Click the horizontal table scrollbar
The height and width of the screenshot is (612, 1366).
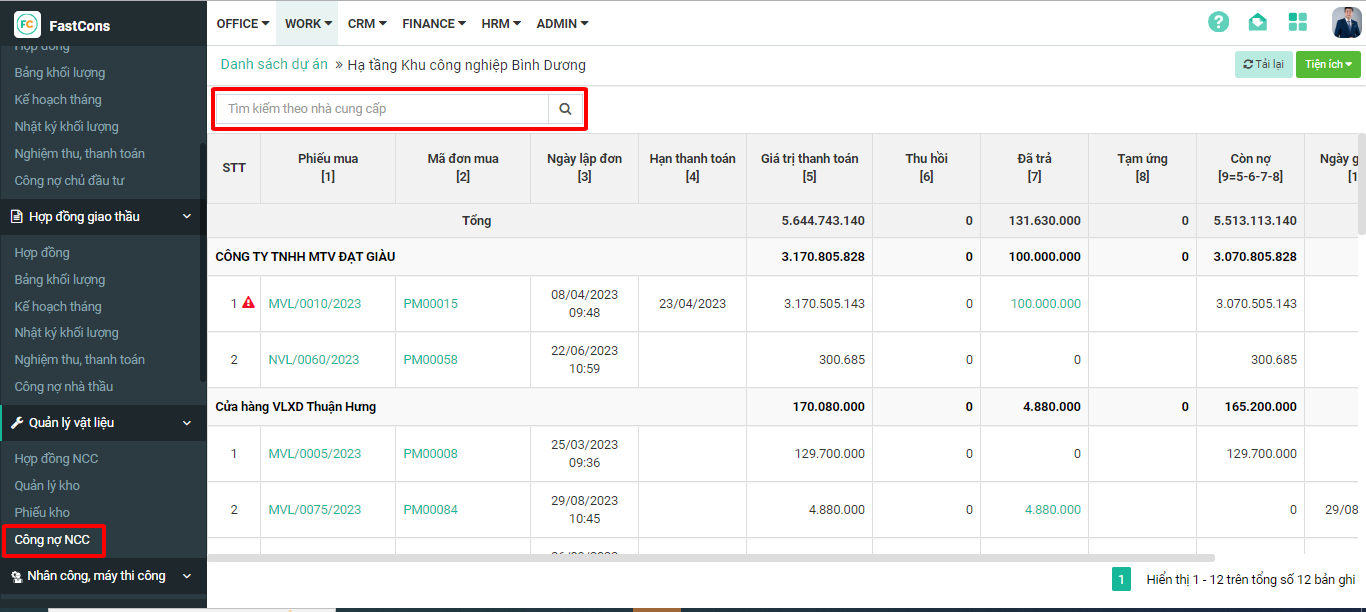point(710,558)
